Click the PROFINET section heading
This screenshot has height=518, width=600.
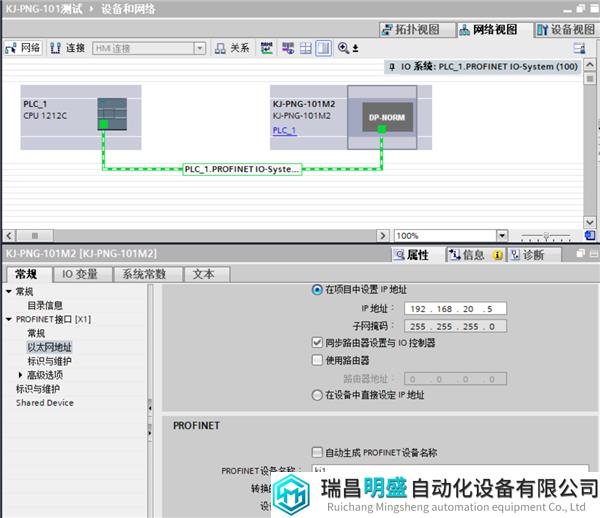pos(196,425)
